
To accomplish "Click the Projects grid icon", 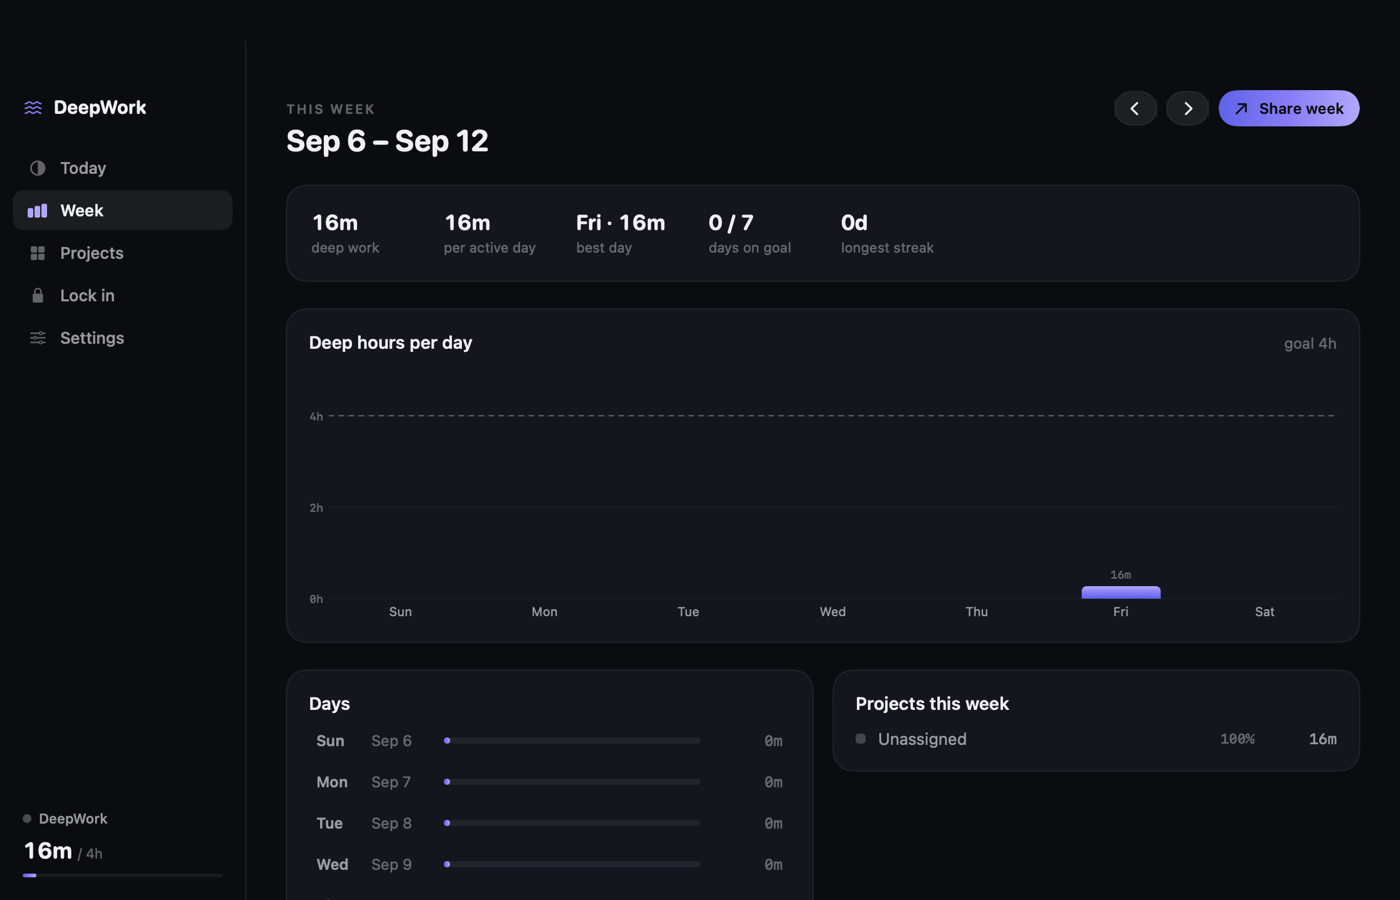I will tap(38, 253).
